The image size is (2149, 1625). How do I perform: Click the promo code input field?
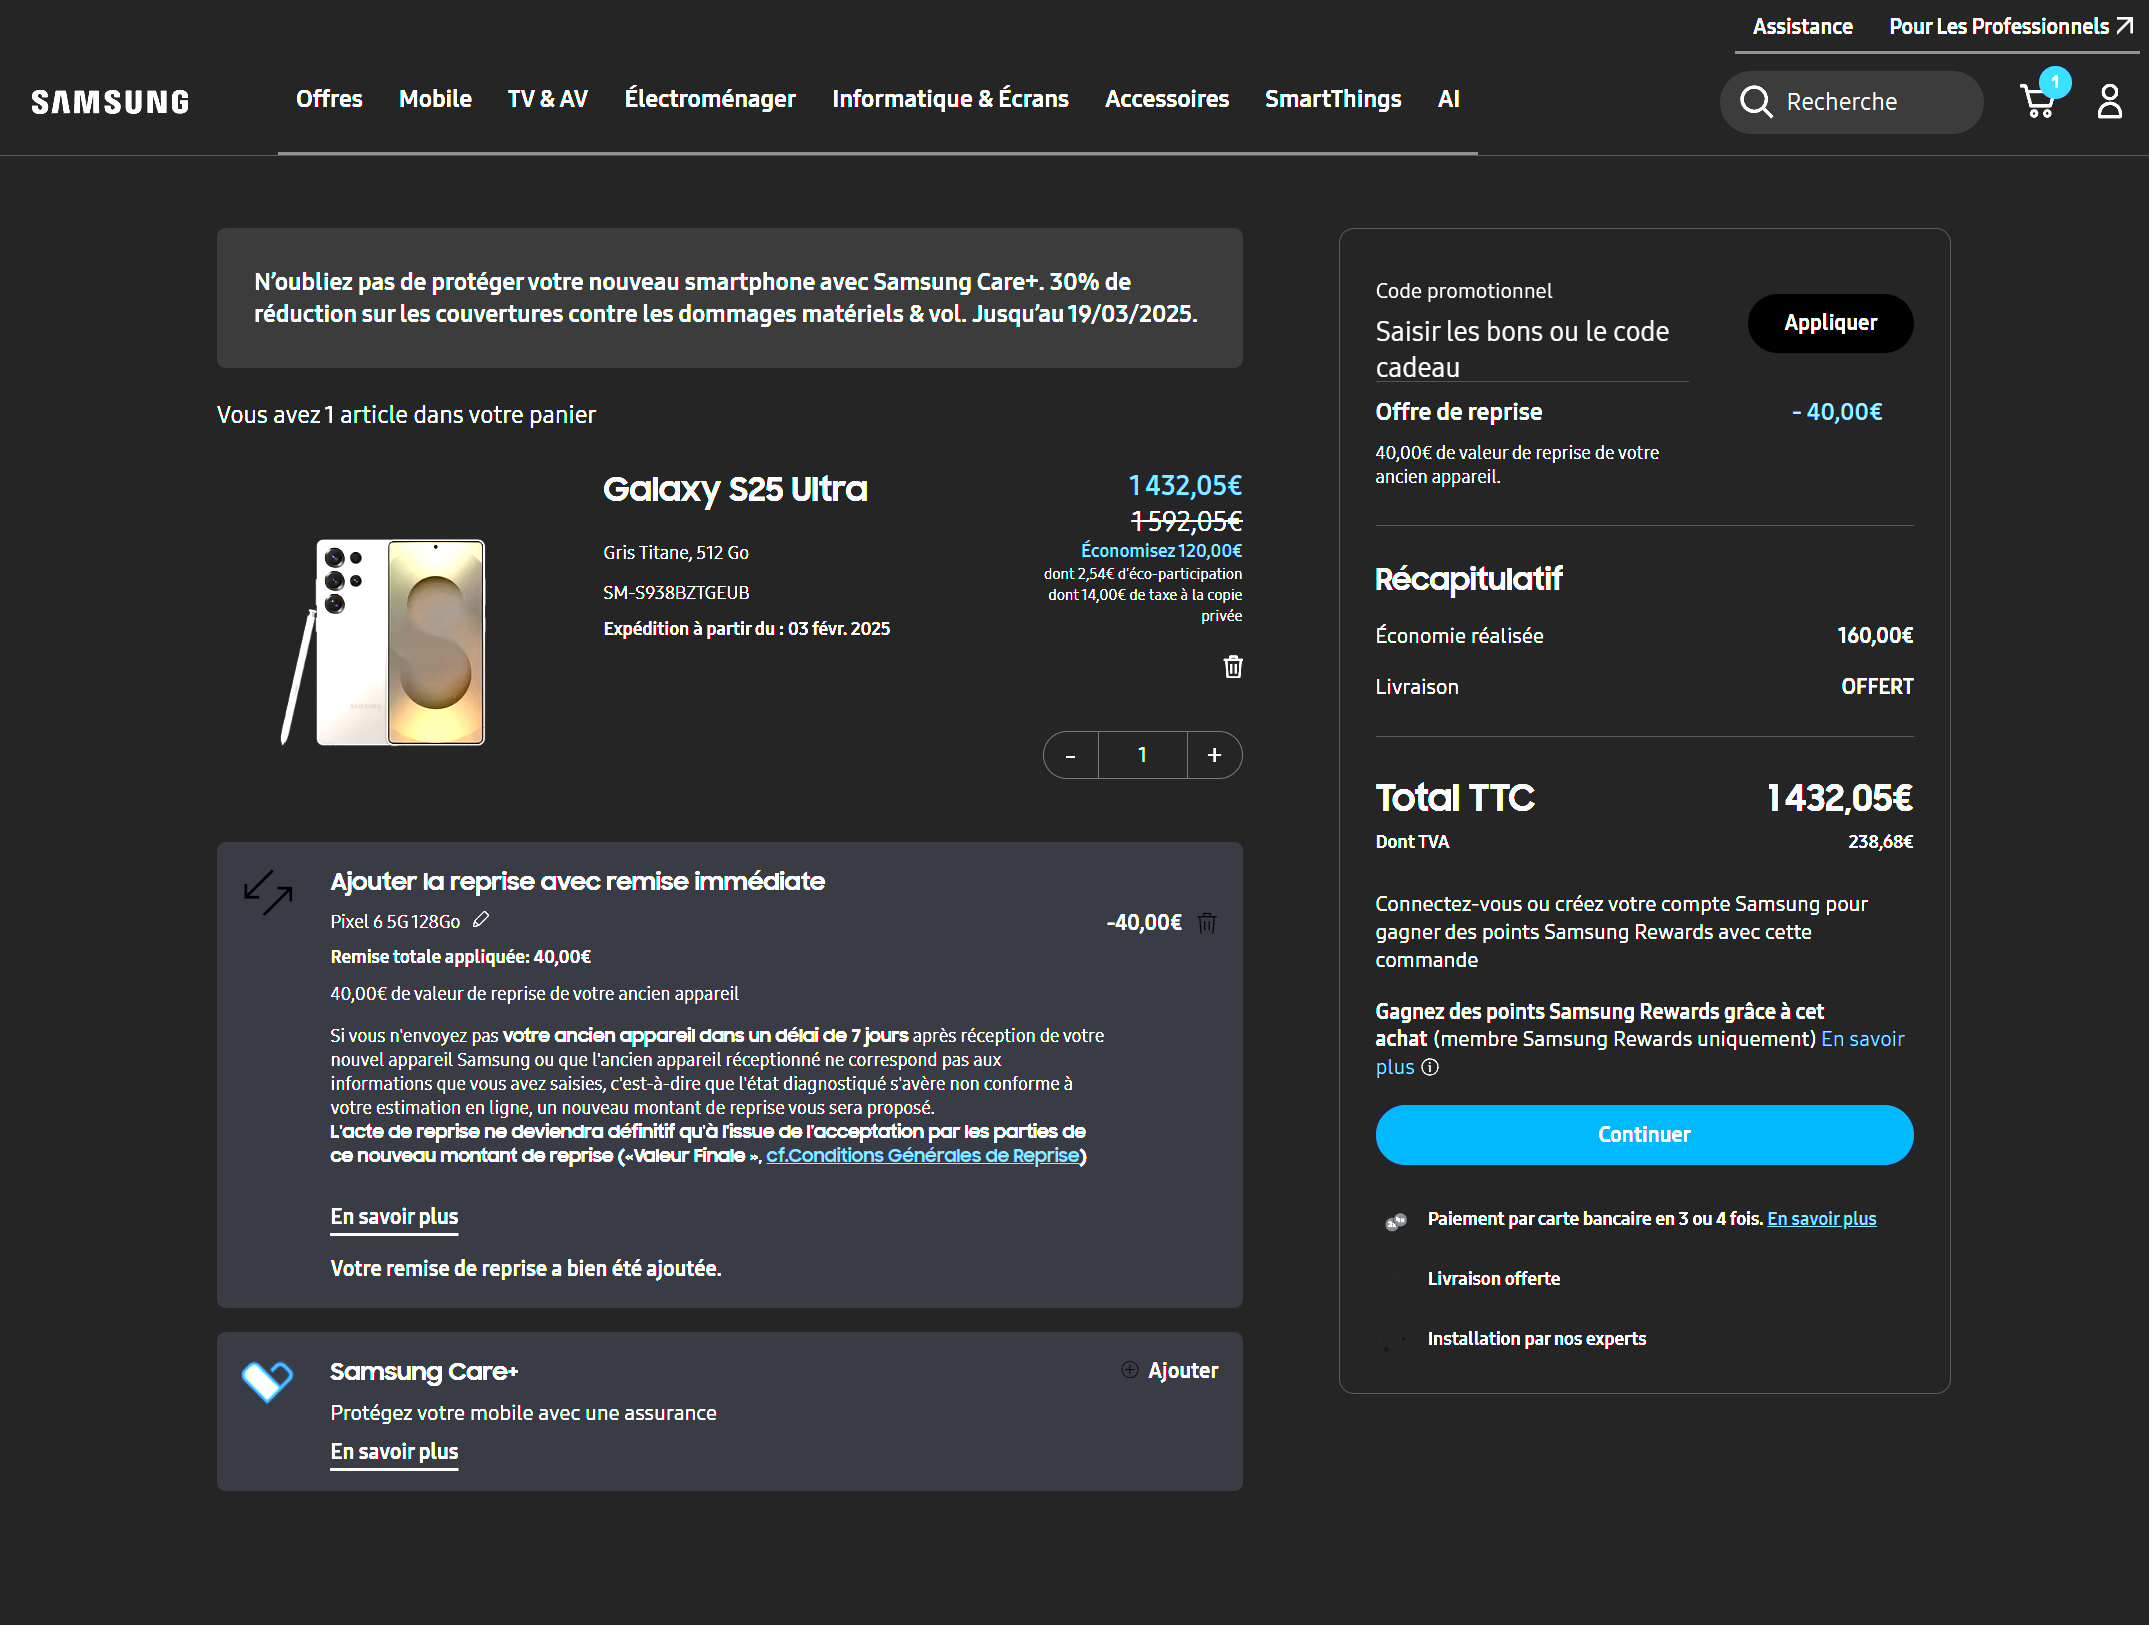1532,348
